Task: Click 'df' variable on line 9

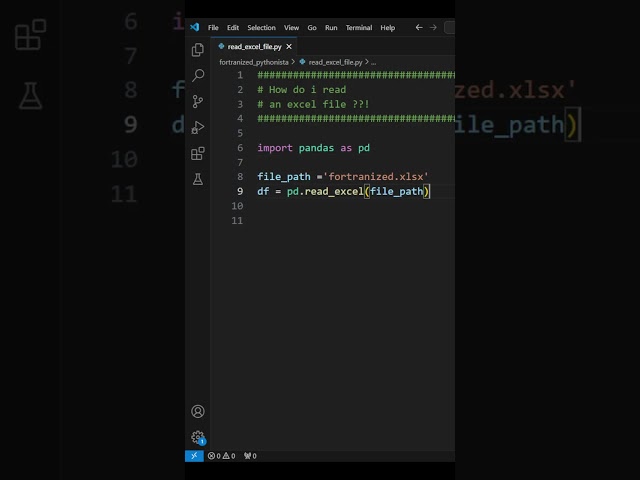Action: 263,191
